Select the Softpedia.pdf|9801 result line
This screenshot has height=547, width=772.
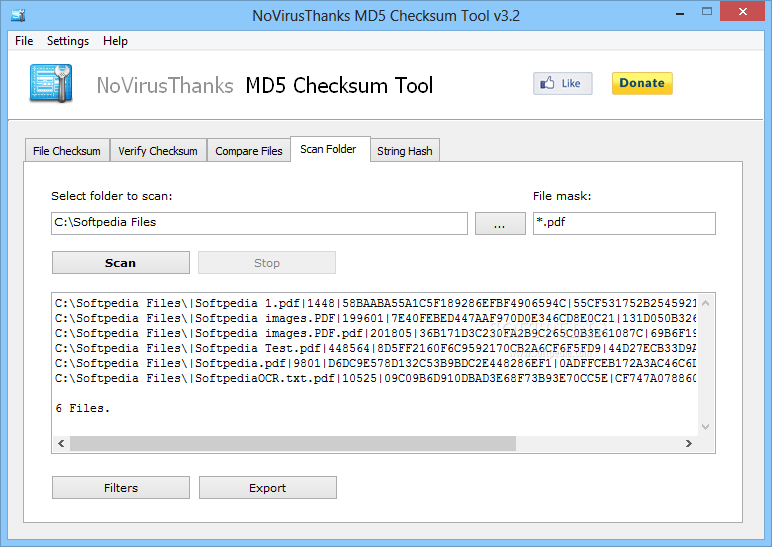coord(375,363)
